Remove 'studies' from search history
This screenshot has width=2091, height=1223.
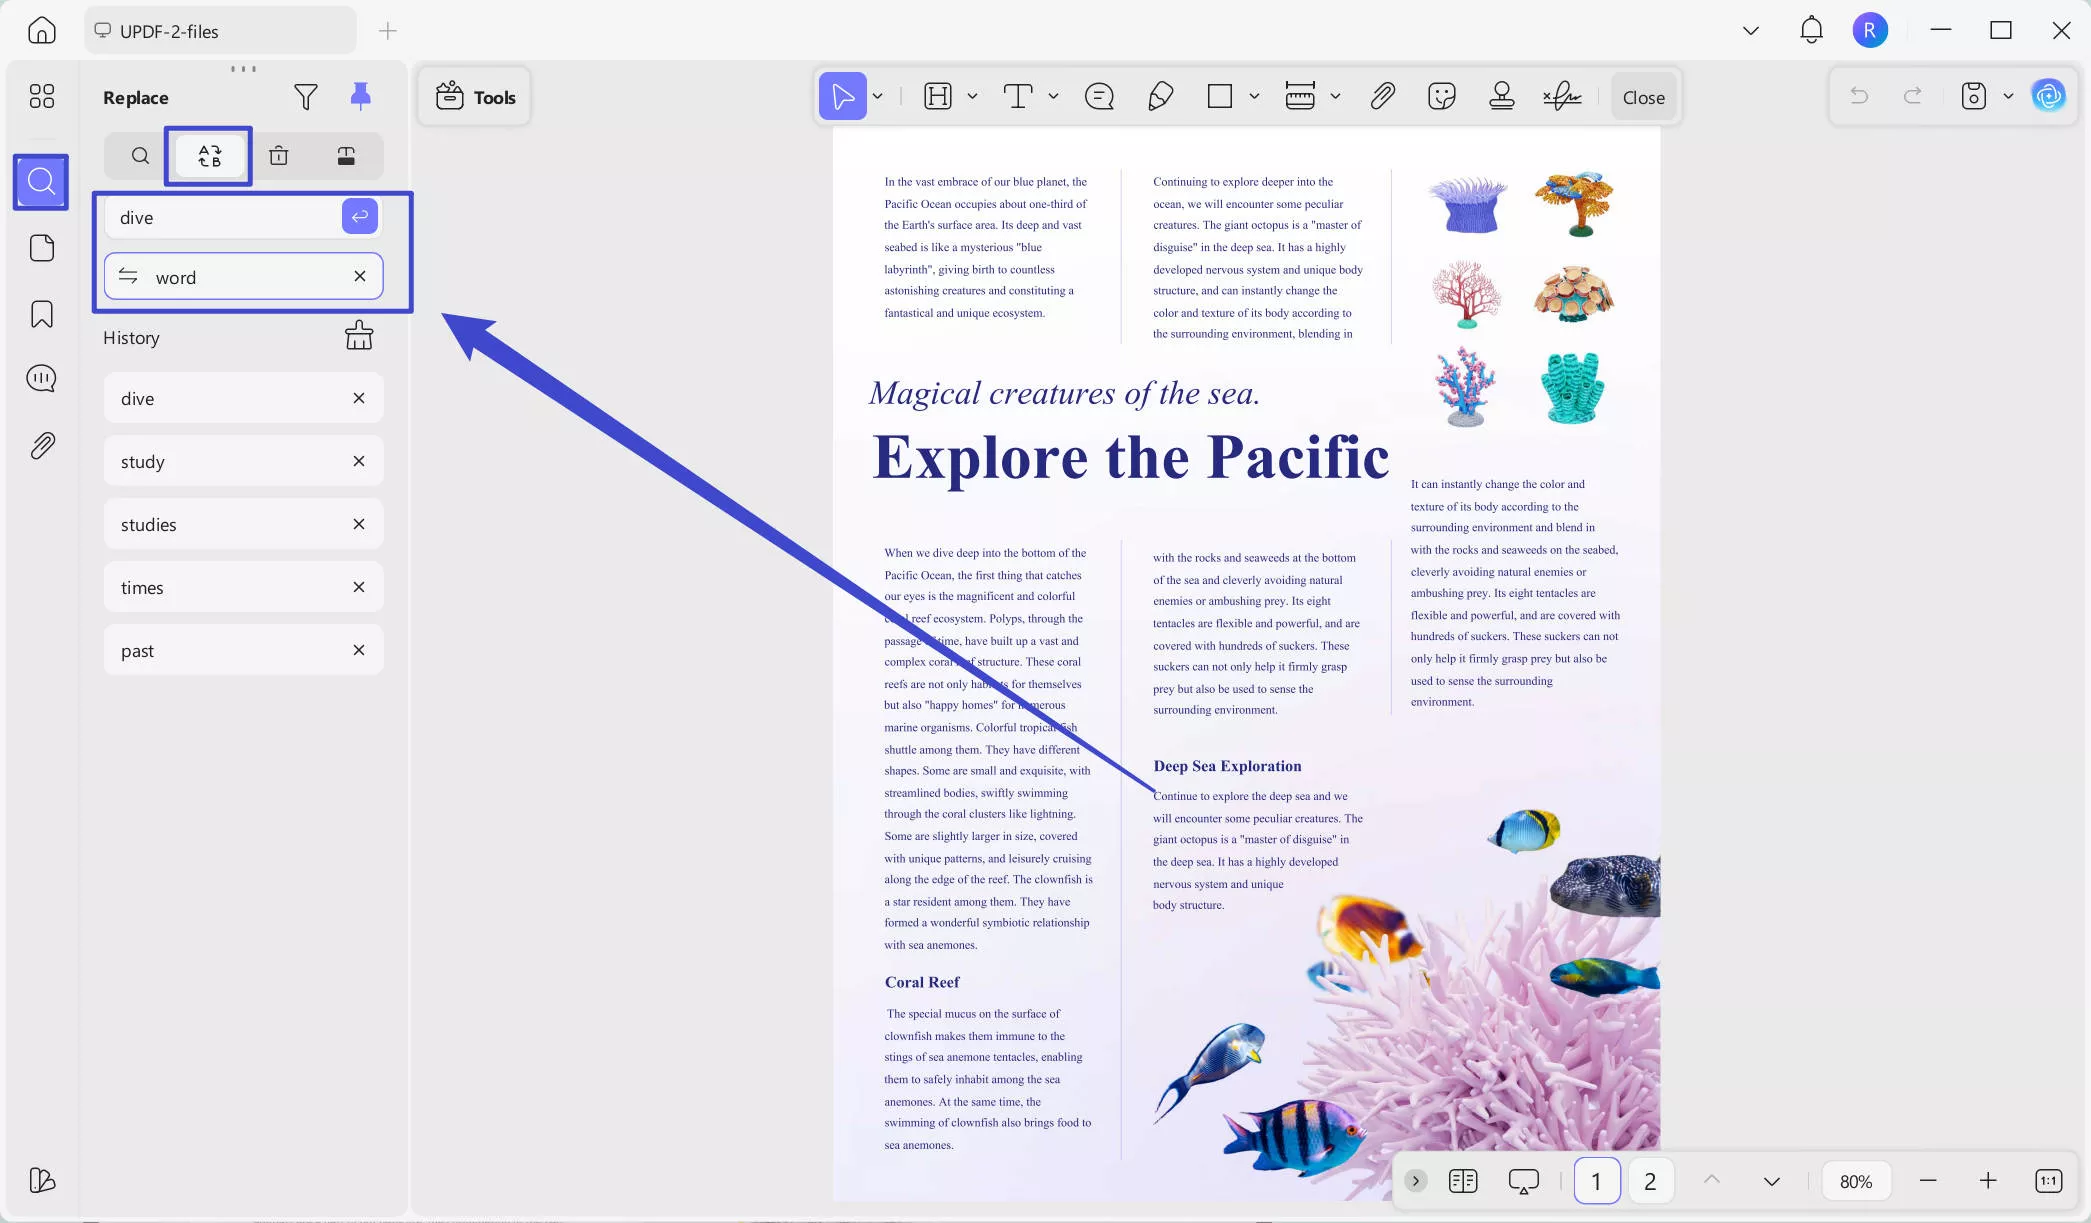pos(359,524)
